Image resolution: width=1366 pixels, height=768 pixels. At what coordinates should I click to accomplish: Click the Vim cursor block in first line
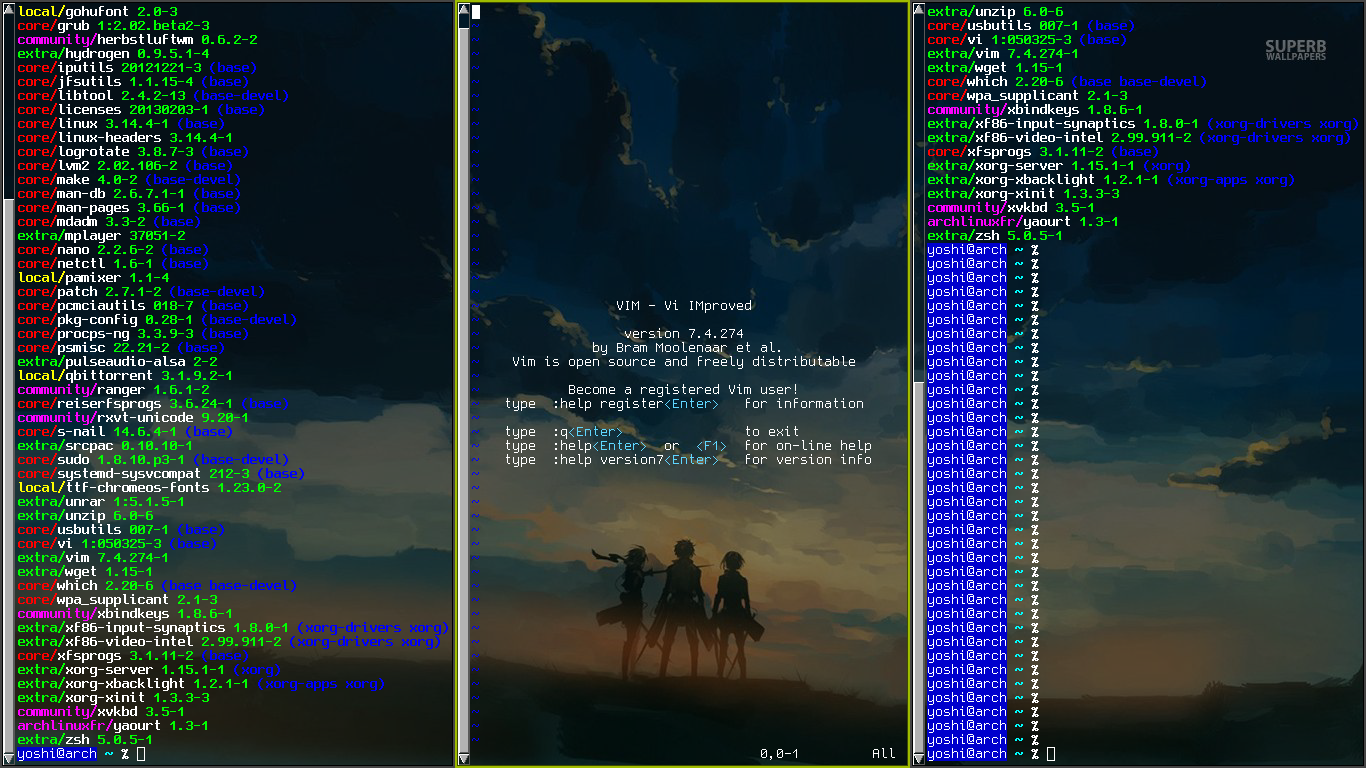click(x=476, y=12)
